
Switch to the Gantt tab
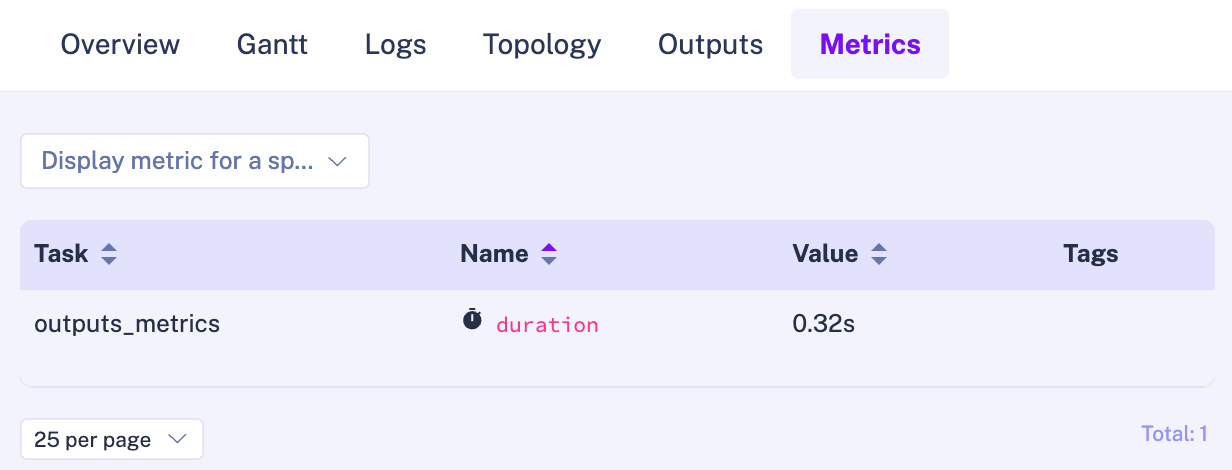272,44
